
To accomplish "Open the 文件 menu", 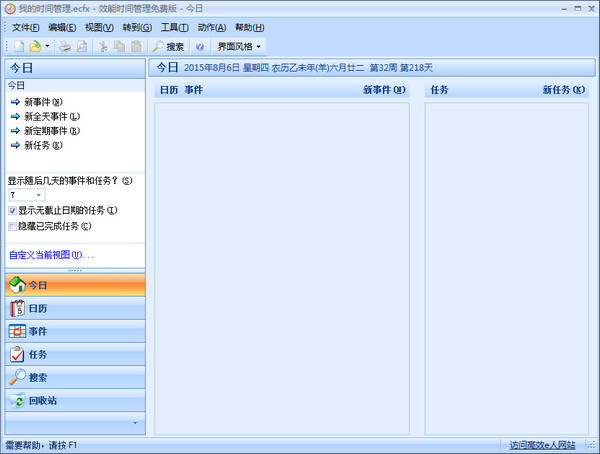I will tap(25, 27).
